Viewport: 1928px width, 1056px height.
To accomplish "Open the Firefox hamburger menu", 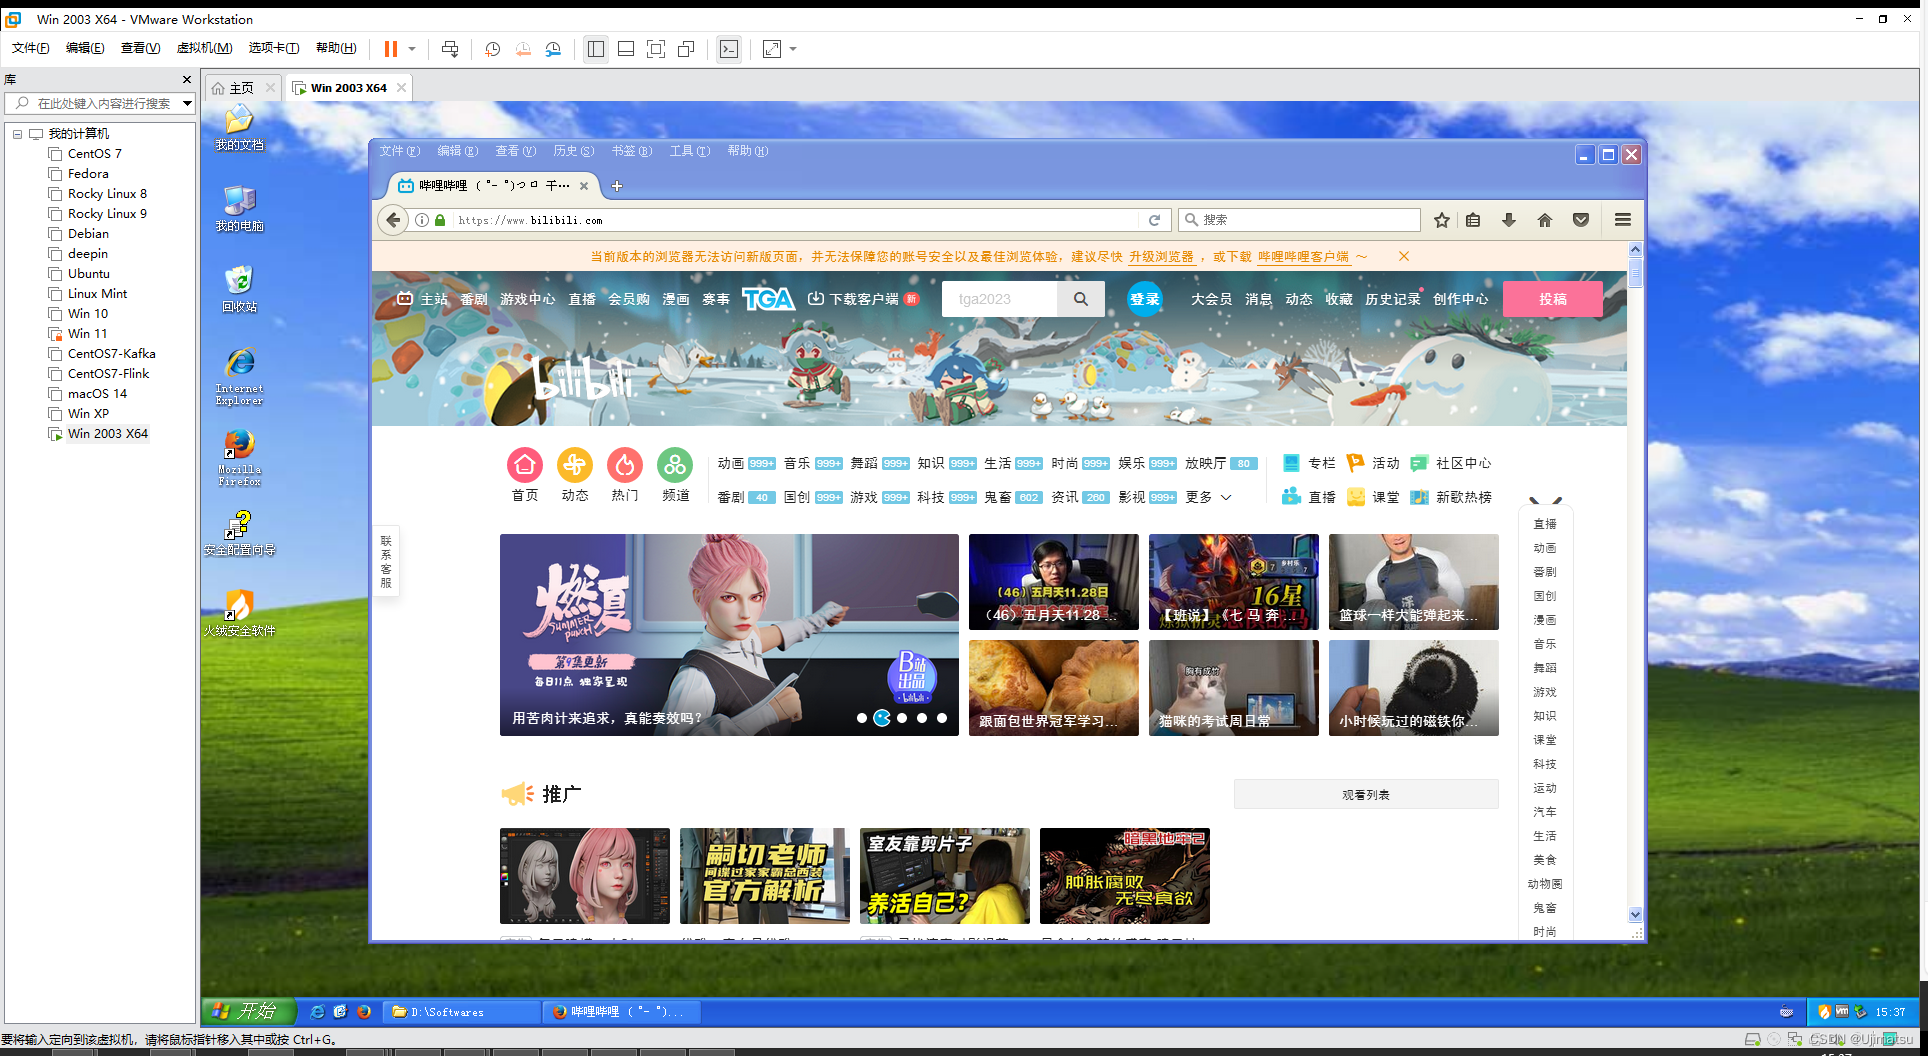I will click(1623, 220).
